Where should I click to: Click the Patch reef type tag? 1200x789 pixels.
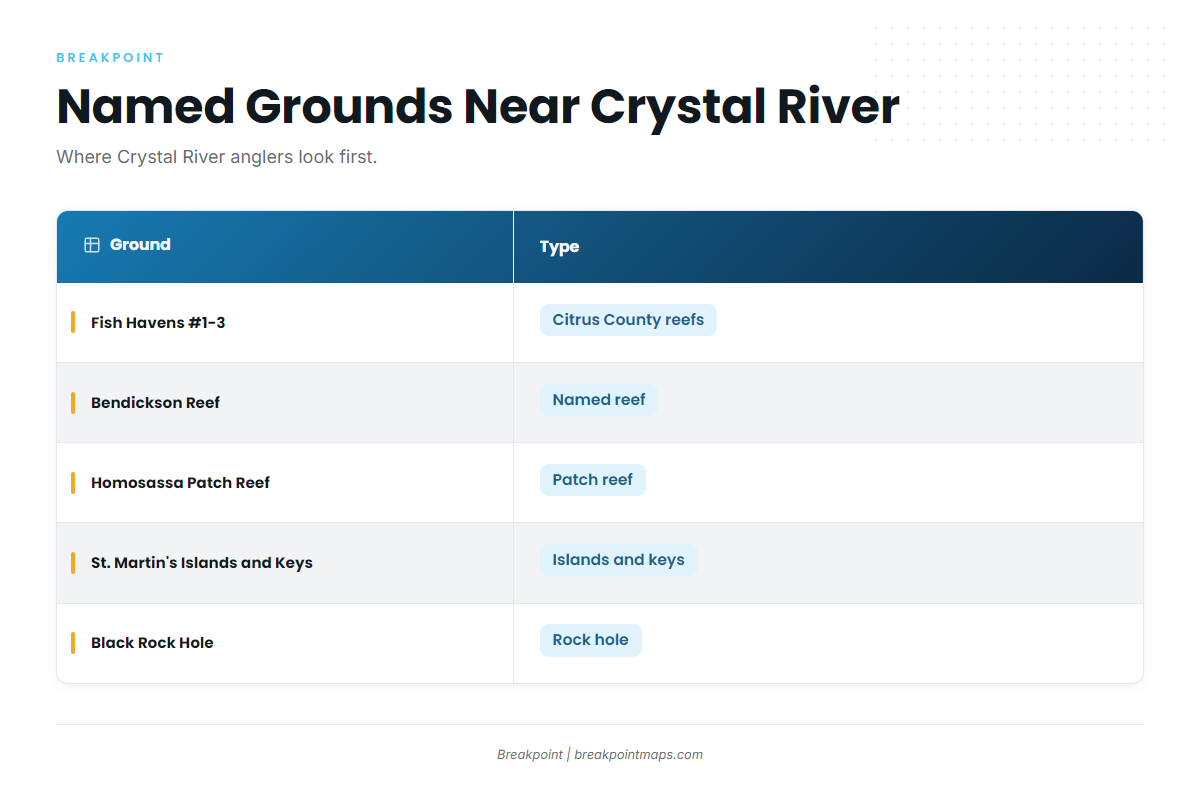[x=593, y=480]
